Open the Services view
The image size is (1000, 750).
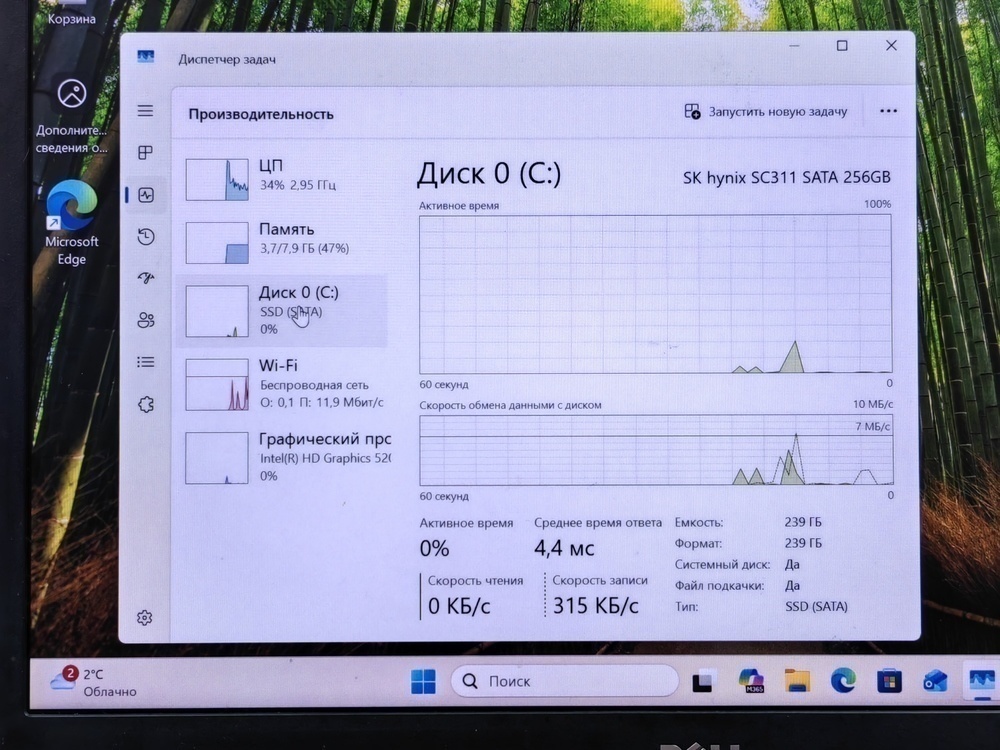pyautogui.click(x=145, y=403)
